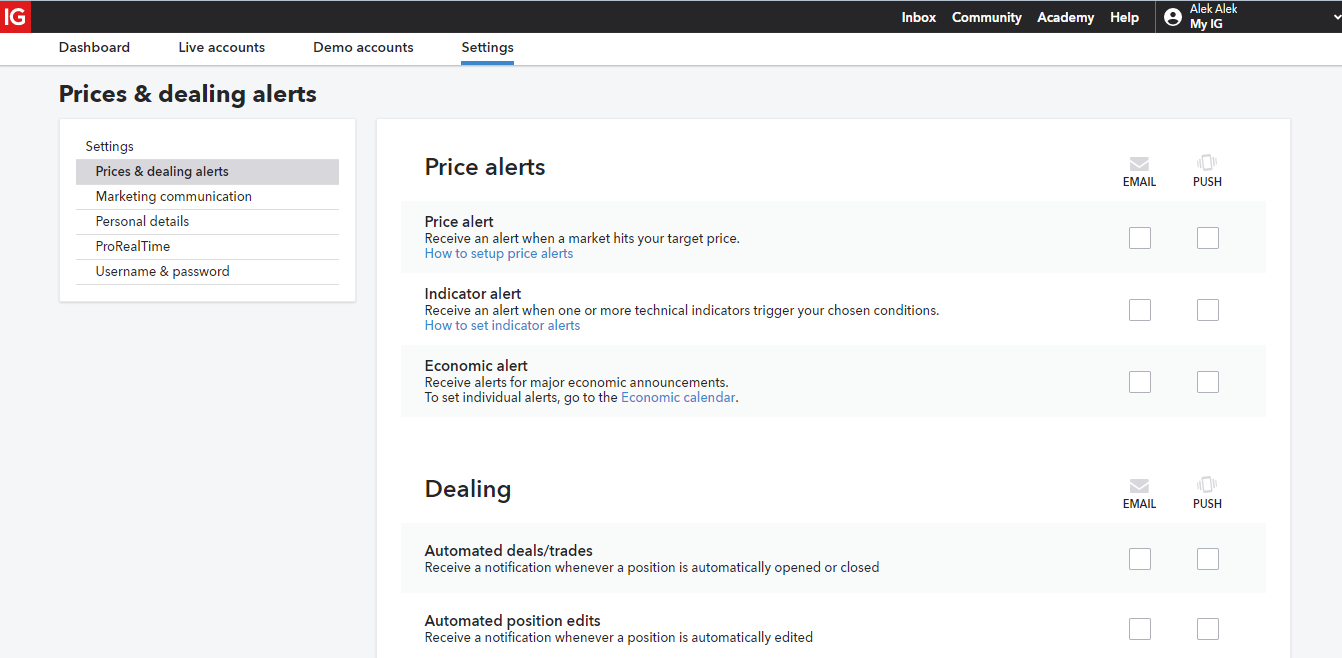
Task: Enable email for Price alert
Action: pyautogui.click(x=1140, y=238)
